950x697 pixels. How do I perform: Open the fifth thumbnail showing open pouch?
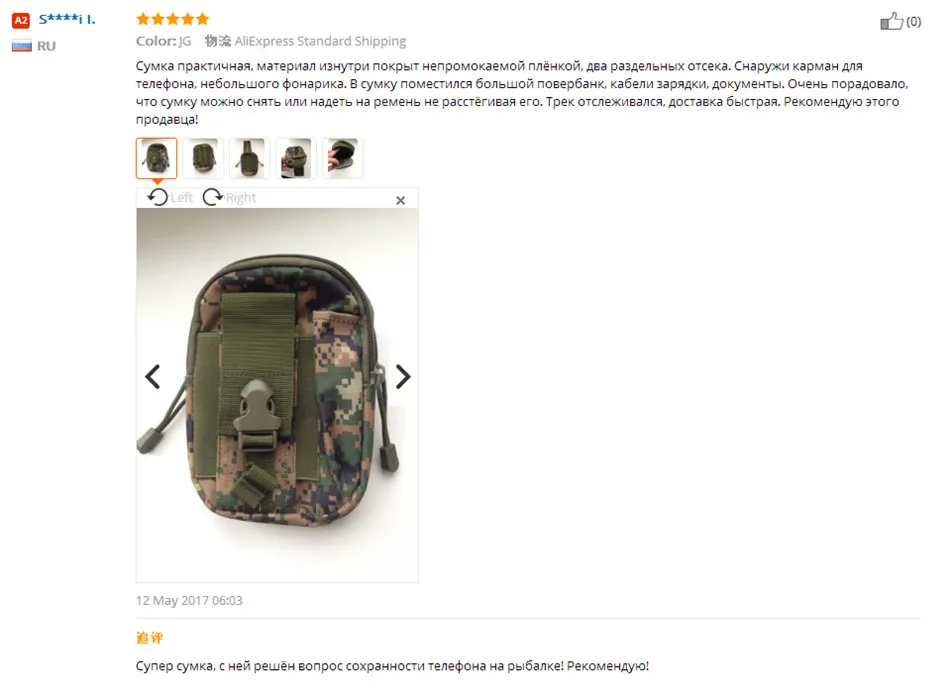pos(343,158)
